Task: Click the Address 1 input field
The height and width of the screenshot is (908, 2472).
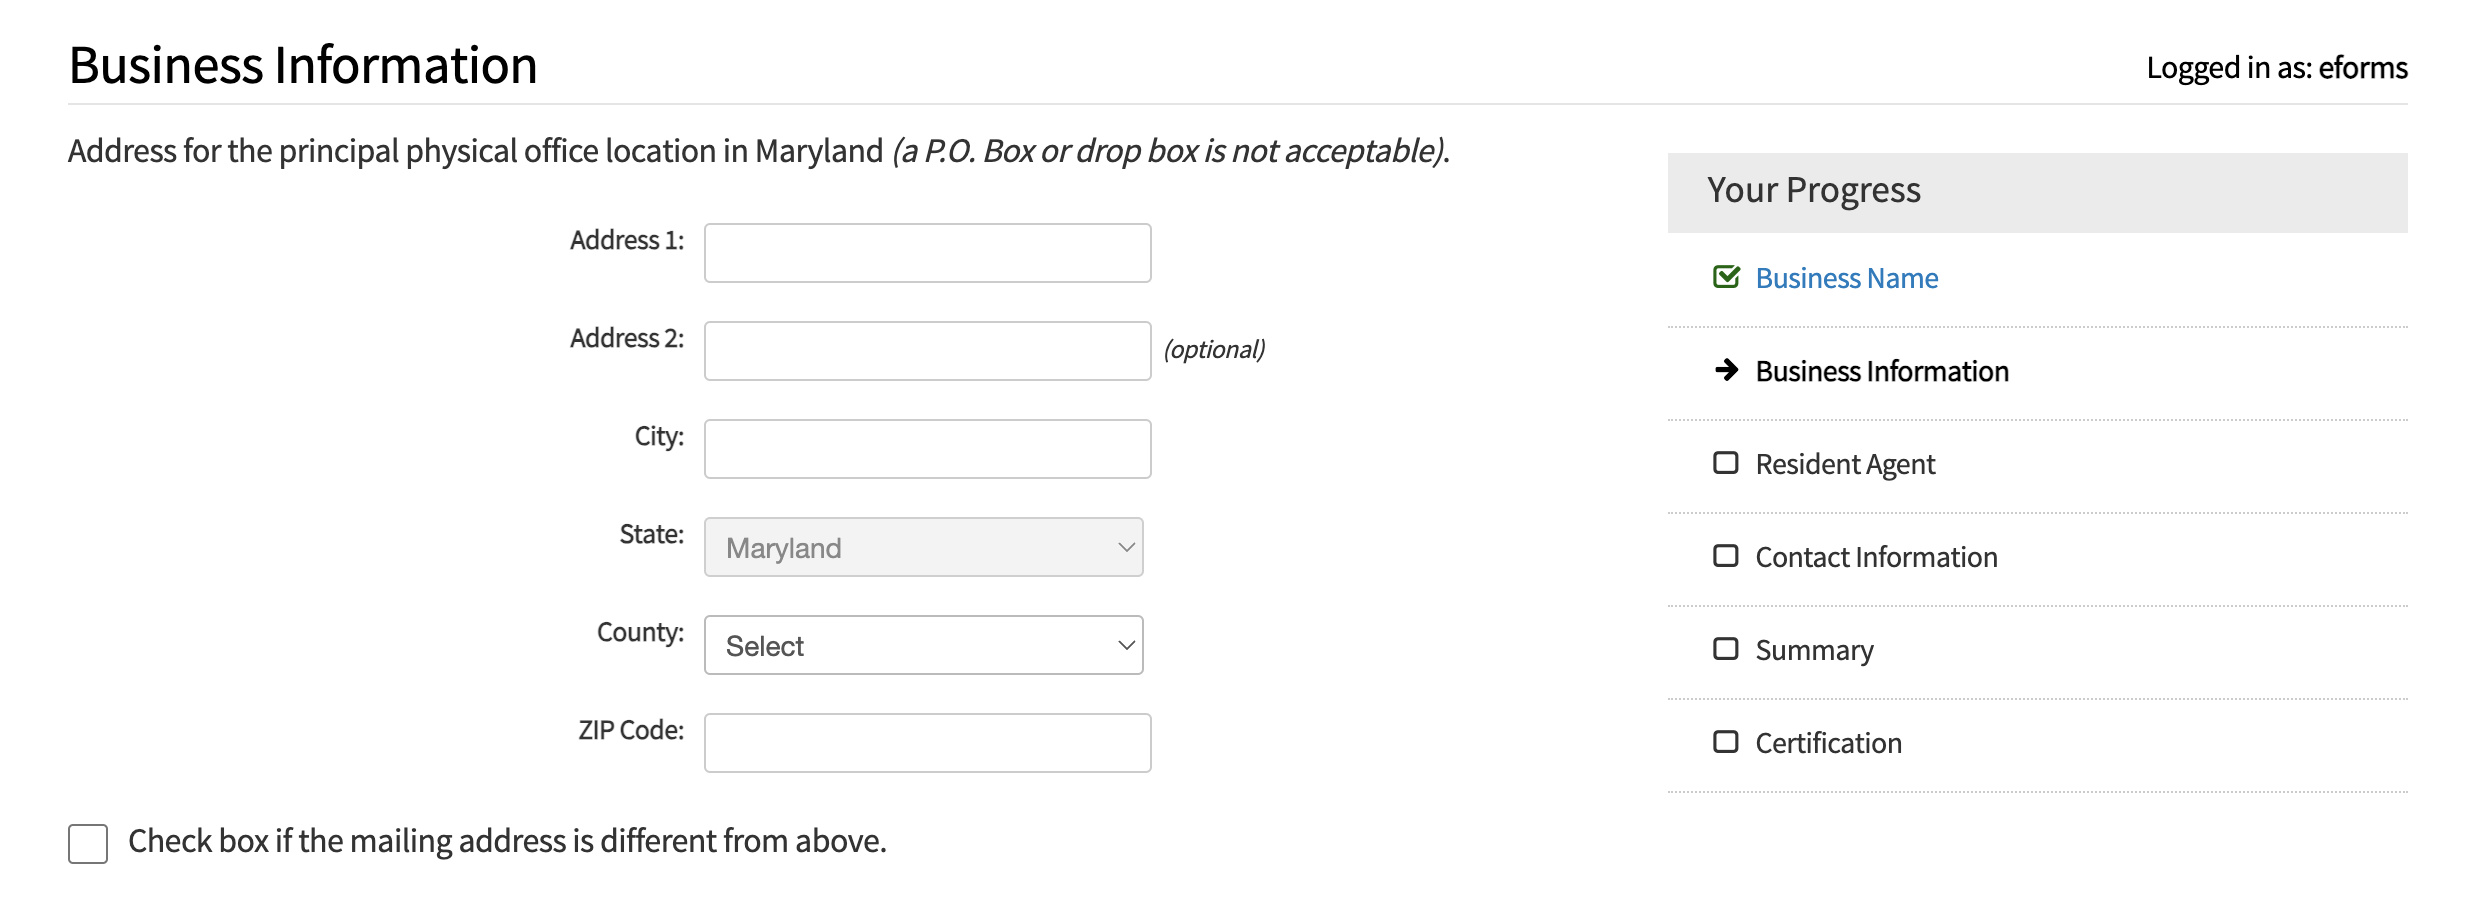Action: coord(928,253)
